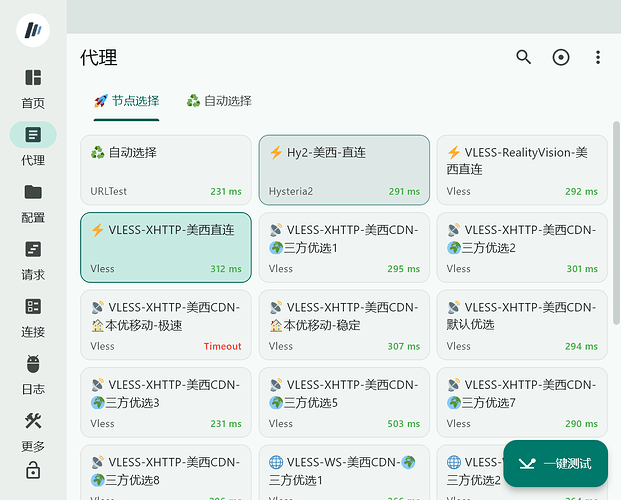The image size is (621, 500).
Task: Select VLESS-XHTTP-美西CDN-三方优选3 node
Action: coord(166,403)
